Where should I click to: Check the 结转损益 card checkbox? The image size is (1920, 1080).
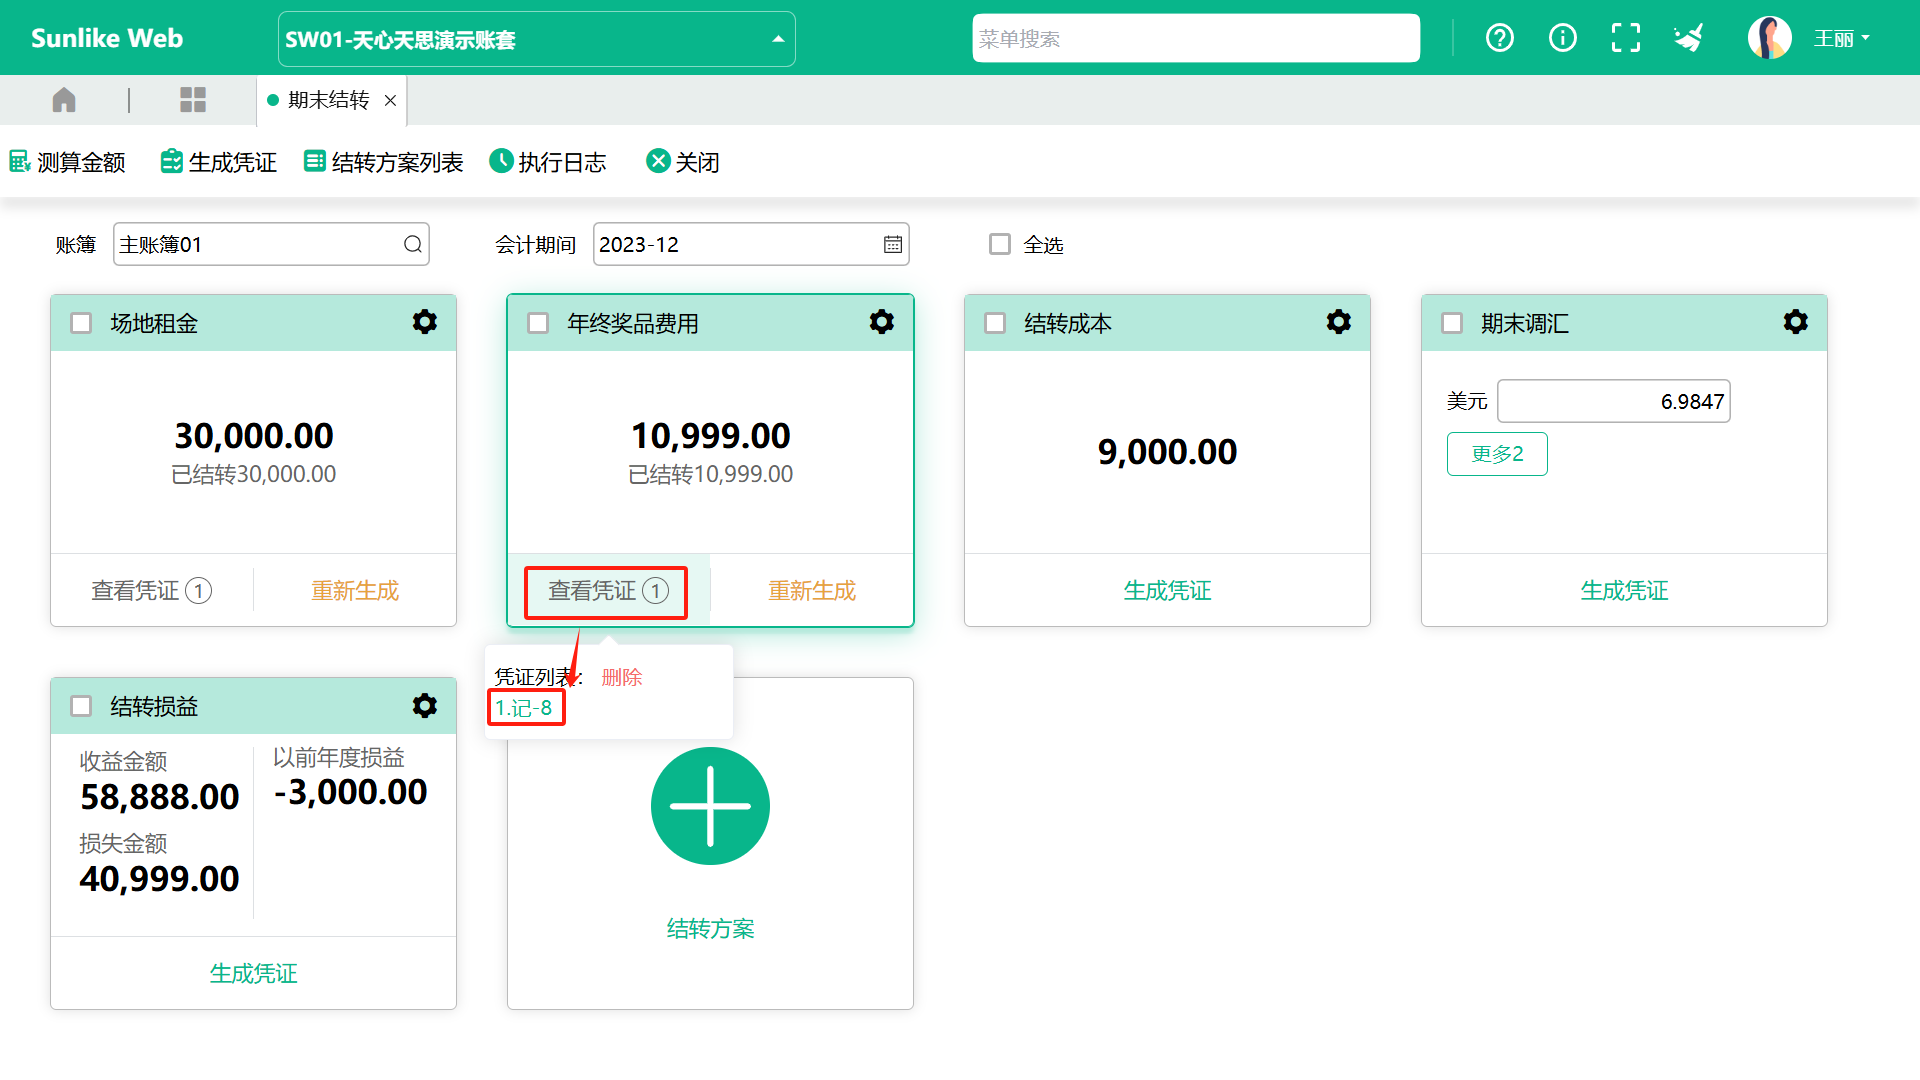(81, 707)
